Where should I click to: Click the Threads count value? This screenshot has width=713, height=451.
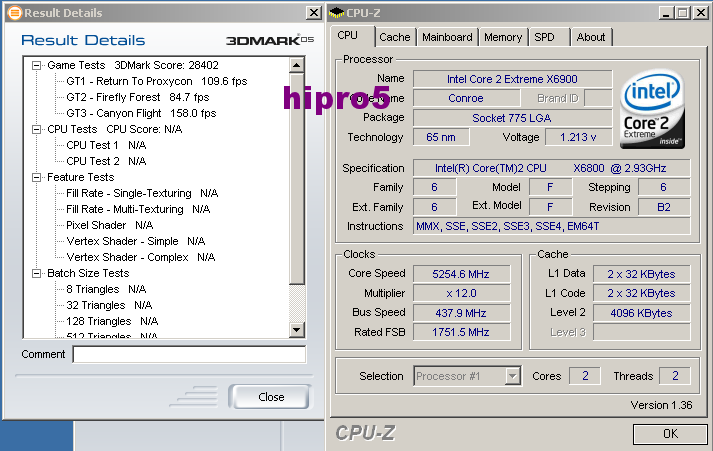(675, 376)
